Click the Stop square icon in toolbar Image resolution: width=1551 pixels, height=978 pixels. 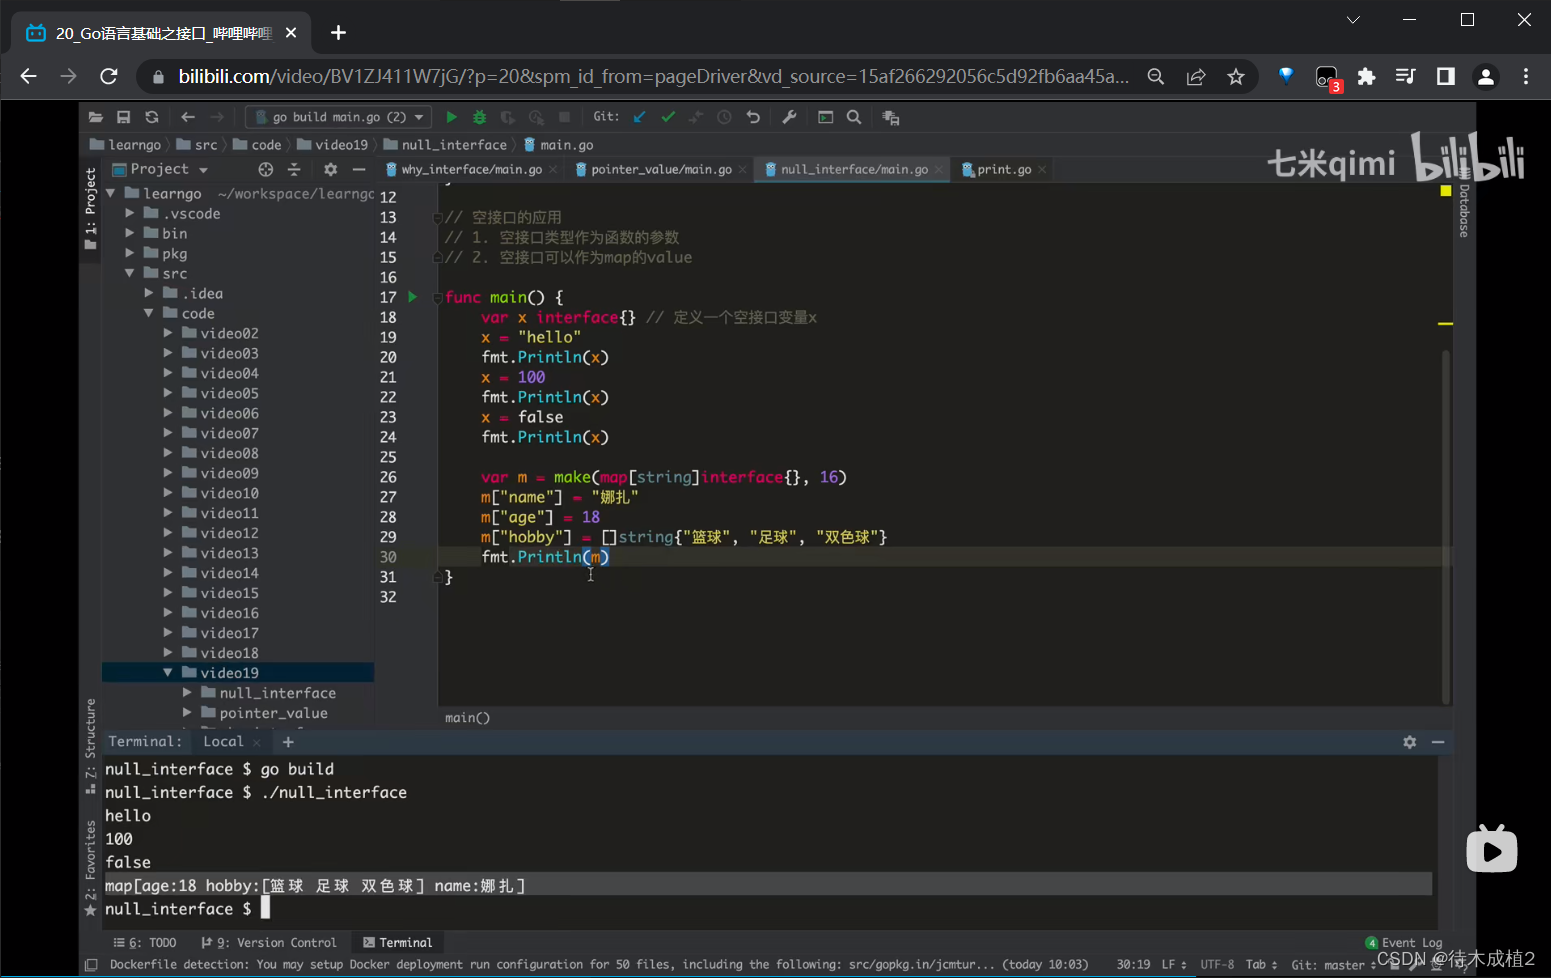(564, 117)
